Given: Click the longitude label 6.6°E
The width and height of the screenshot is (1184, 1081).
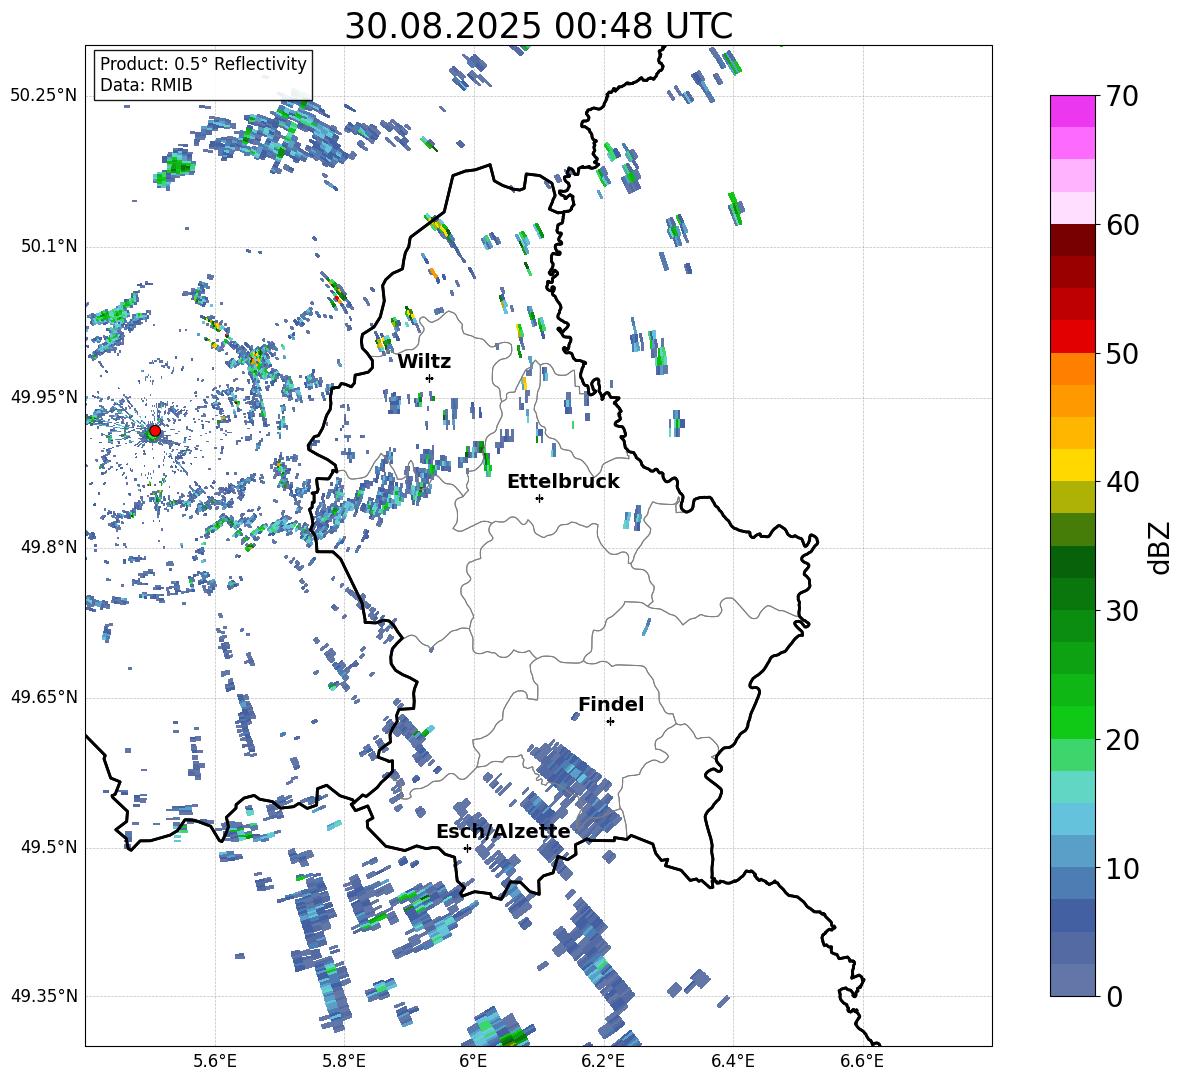Looking at the screenshot, I should (862, 1061).
